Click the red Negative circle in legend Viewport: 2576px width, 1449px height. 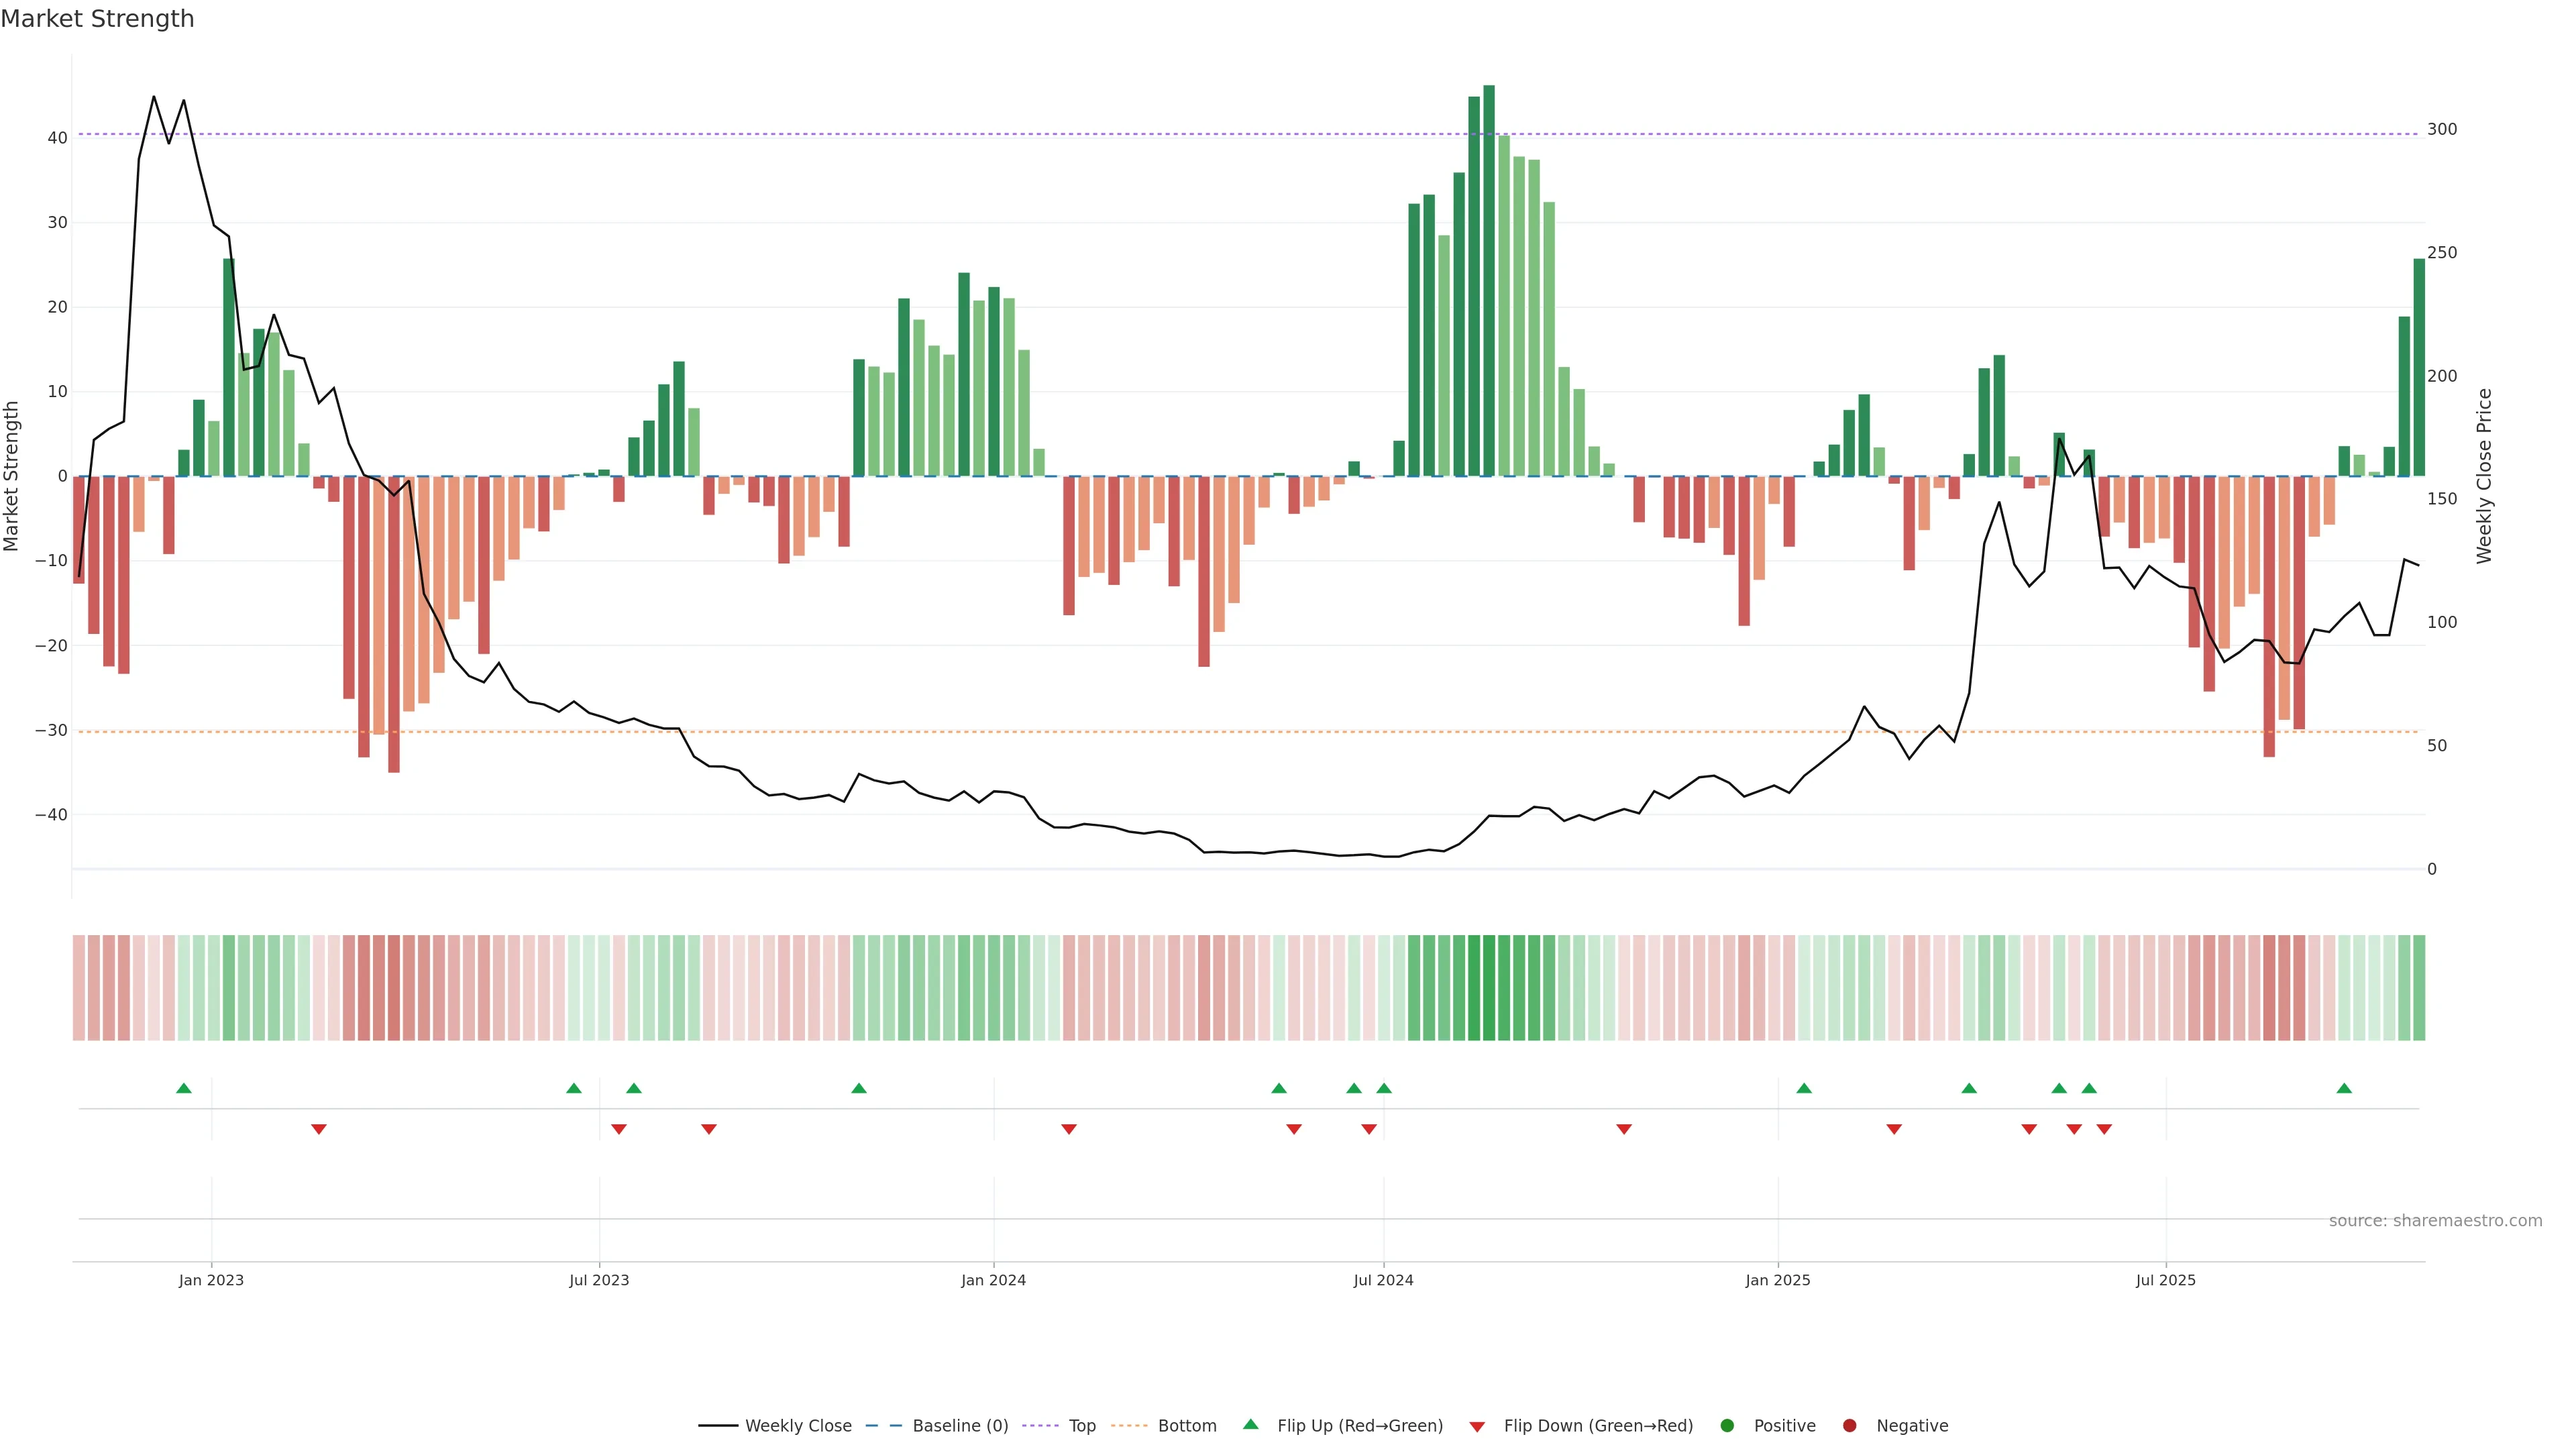(x=1849, y=1426)
